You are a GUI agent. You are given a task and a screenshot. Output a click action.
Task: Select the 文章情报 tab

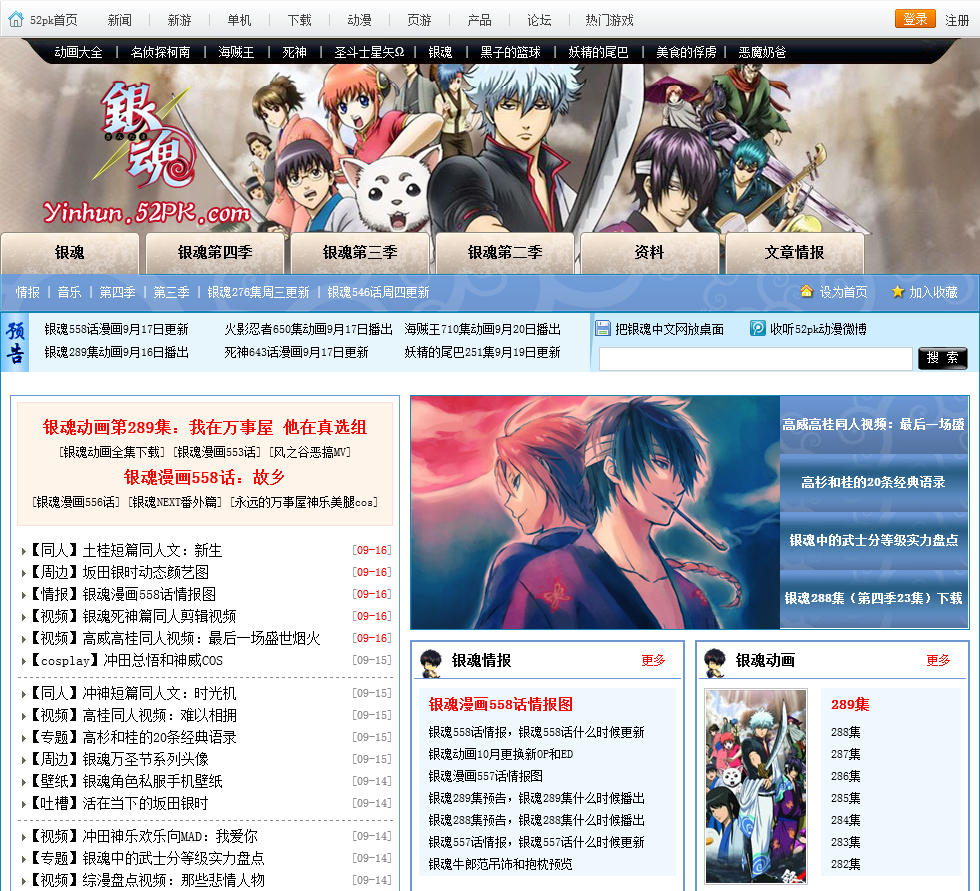click(x=794, y=252)
